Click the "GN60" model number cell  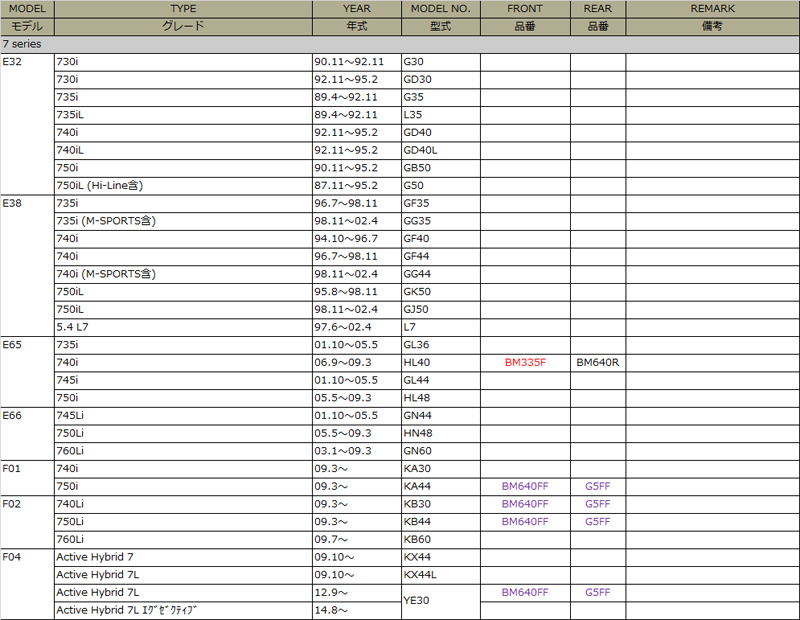point(441,451)
